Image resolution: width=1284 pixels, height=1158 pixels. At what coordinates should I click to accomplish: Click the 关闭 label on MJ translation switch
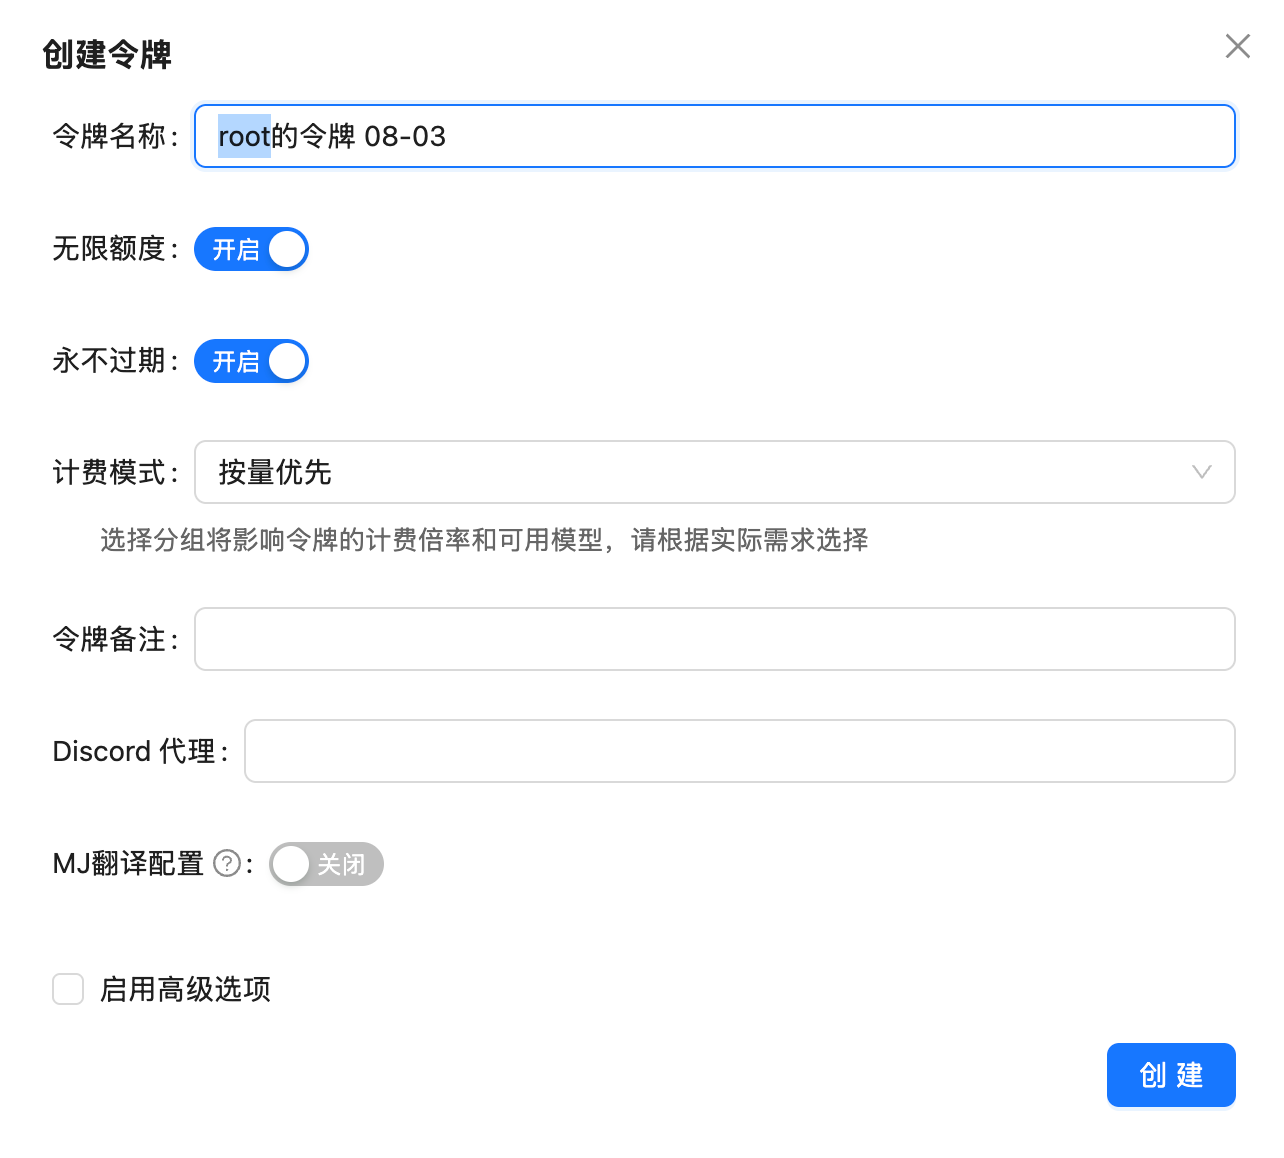point(343,864)
